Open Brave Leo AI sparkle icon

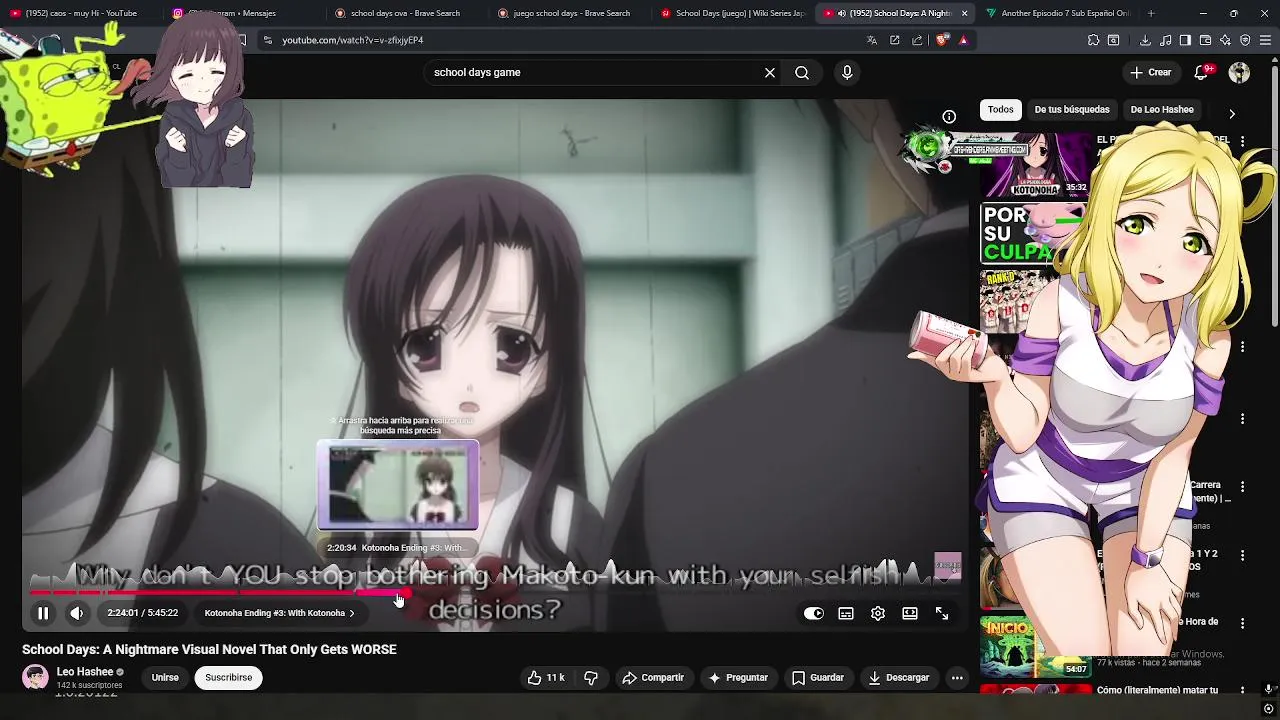(x=1225, y=40)
